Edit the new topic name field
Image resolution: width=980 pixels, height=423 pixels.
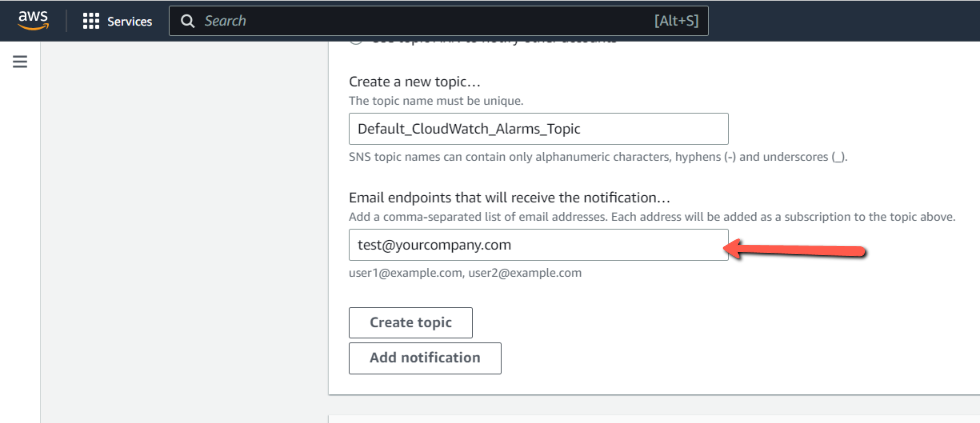point(539,129)
